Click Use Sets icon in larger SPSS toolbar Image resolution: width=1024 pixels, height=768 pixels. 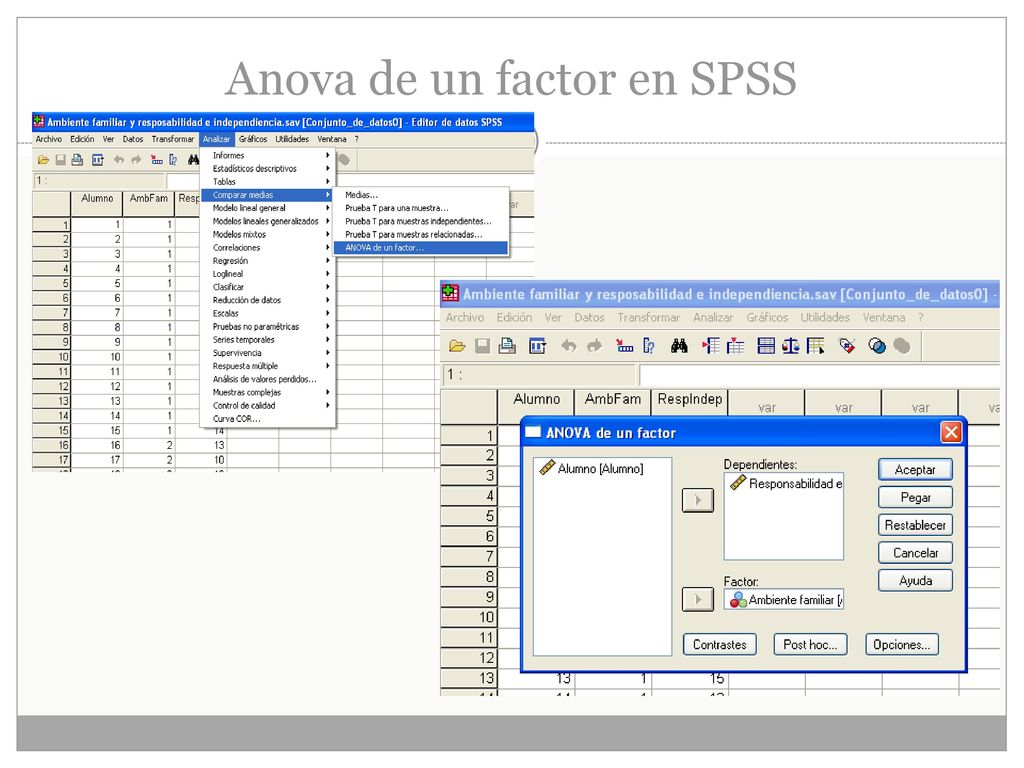[x=877, y=346]
